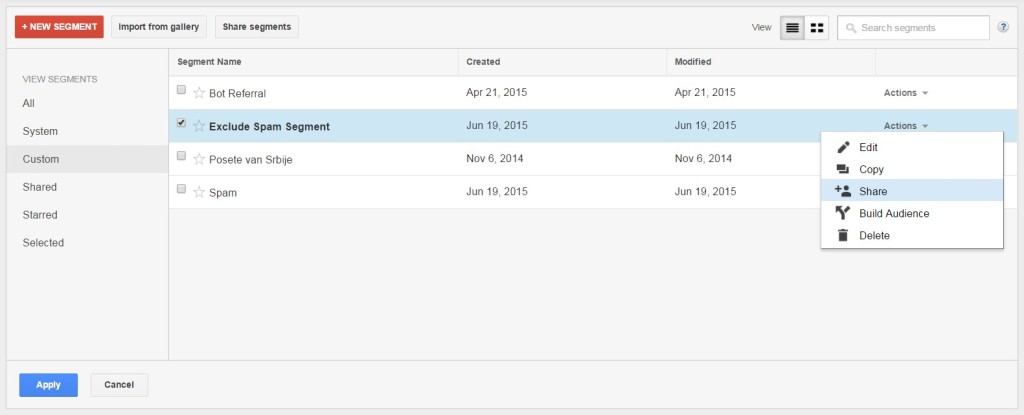Click the trash icon for Delete
The width and height of the screenshot is (1024, 415).
click(x=842, y=235)
